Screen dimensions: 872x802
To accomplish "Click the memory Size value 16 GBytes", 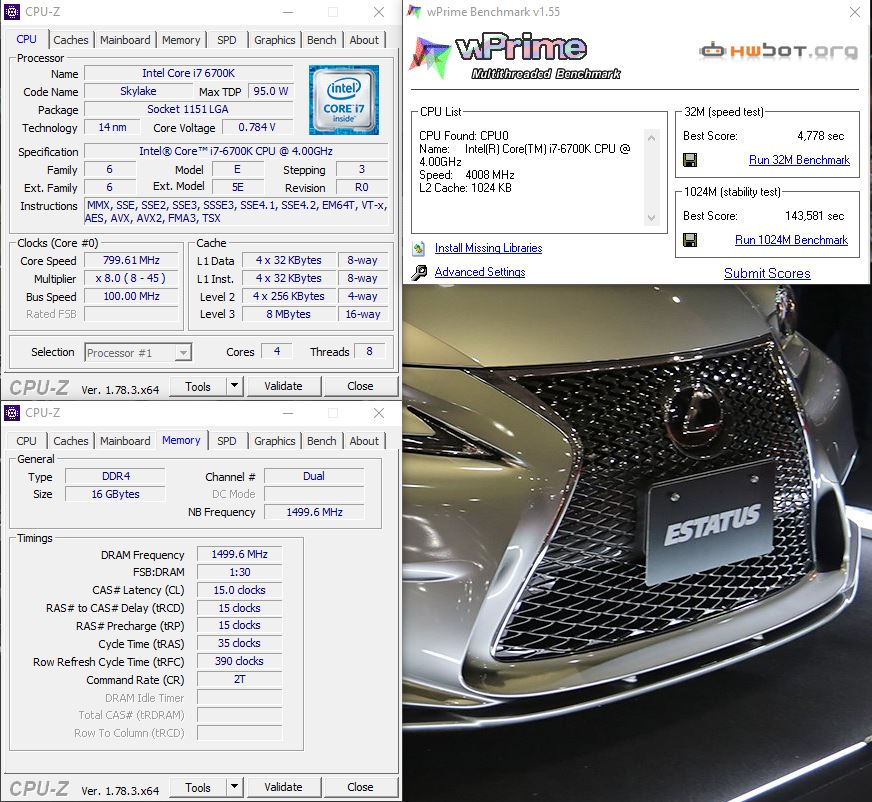I will 116,494.
